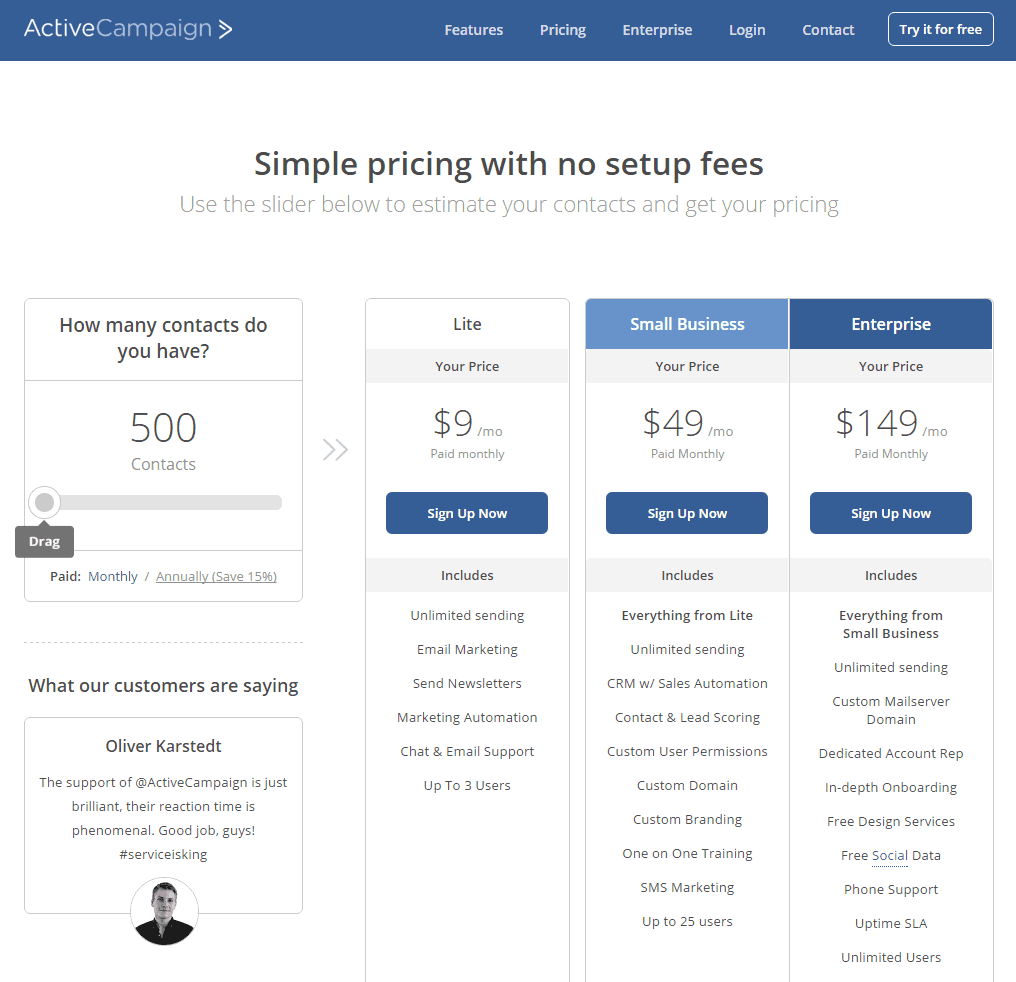Click the ActiveCampaign logo
This screenshot has height=982, width=1016.
128,29
